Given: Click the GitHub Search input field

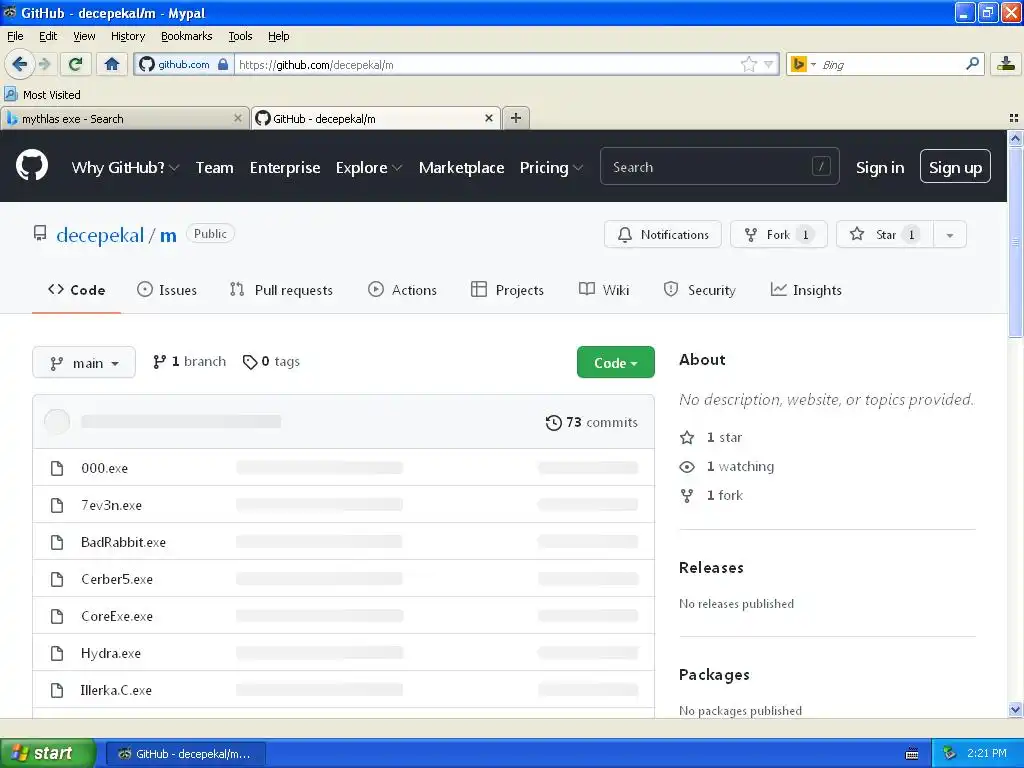Looking at the screenshot, I should tap(720, 167).
